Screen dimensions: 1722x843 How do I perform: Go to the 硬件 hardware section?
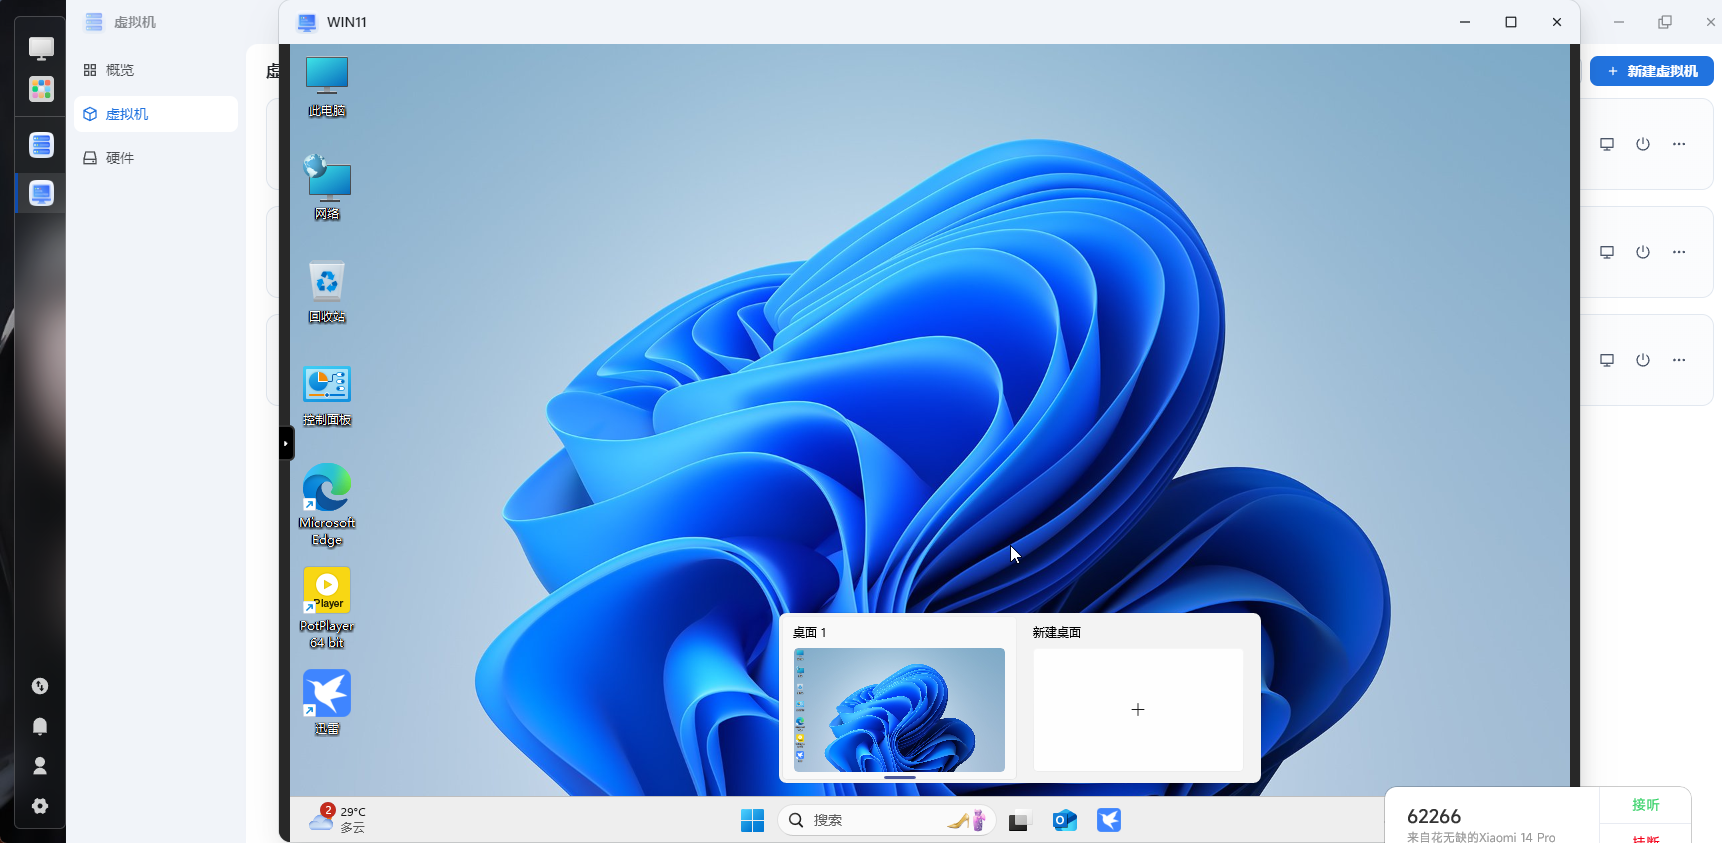tap(120, 158)
